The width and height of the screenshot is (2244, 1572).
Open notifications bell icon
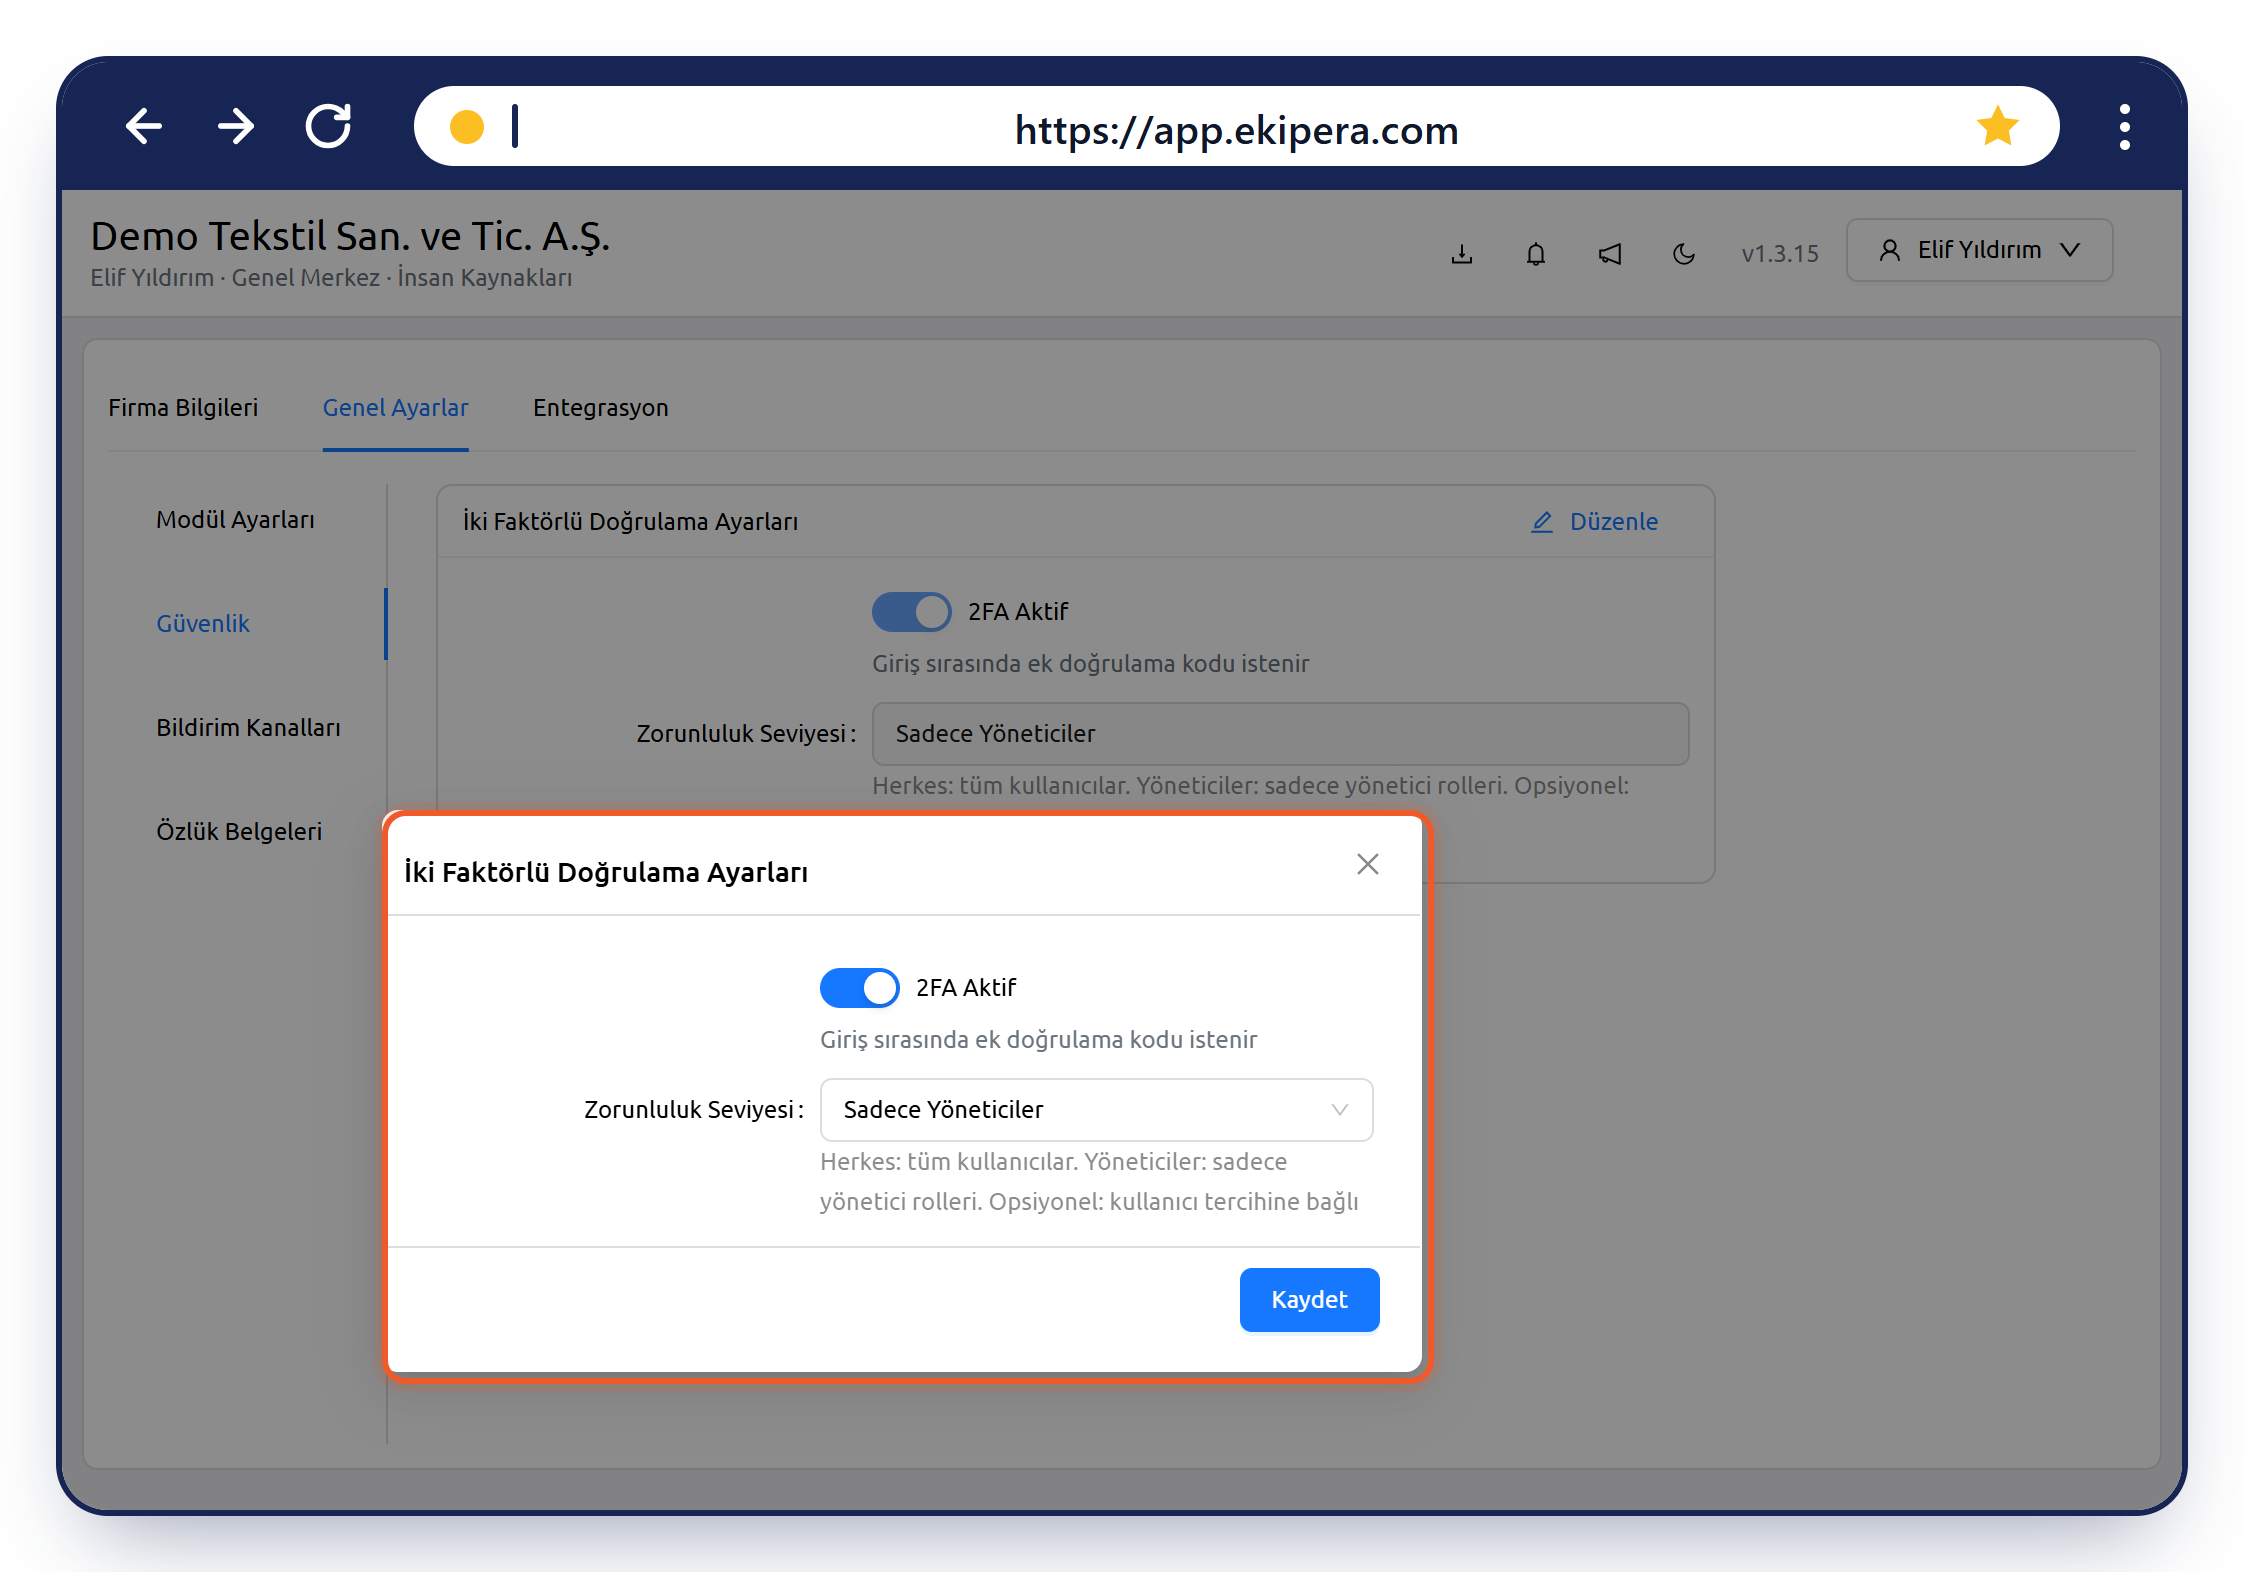1536,254
